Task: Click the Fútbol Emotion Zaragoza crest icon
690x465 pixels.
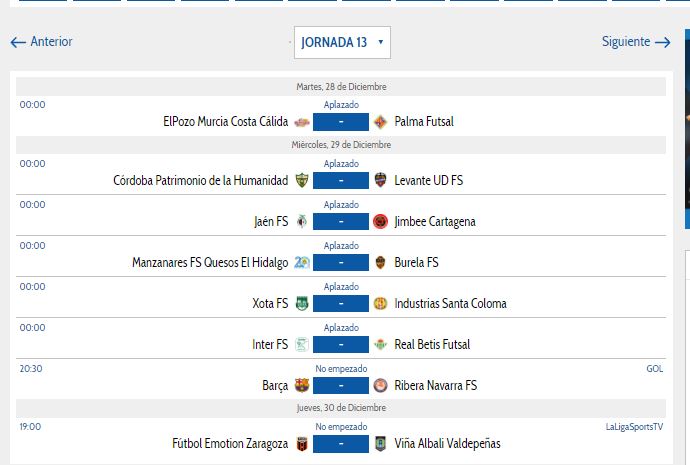Action: coord(301,444)
